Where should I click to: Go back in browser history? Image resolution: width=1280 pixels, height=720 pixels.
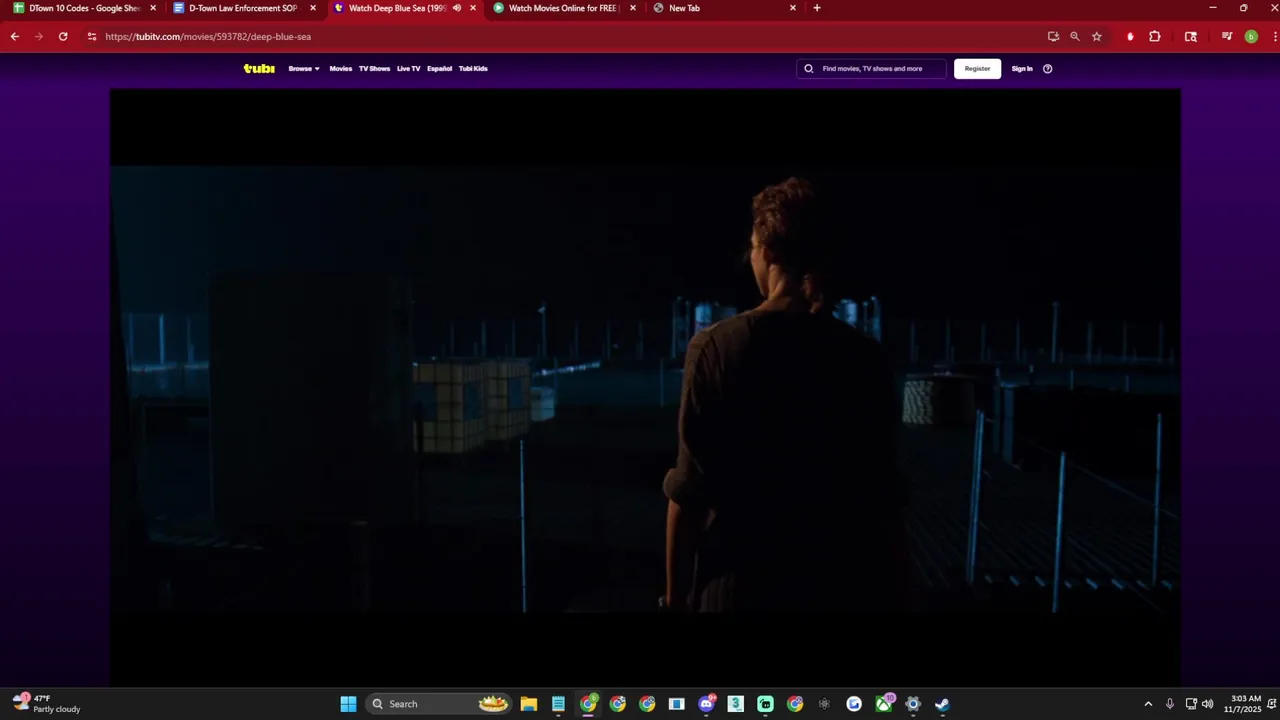tap(15, 36)
